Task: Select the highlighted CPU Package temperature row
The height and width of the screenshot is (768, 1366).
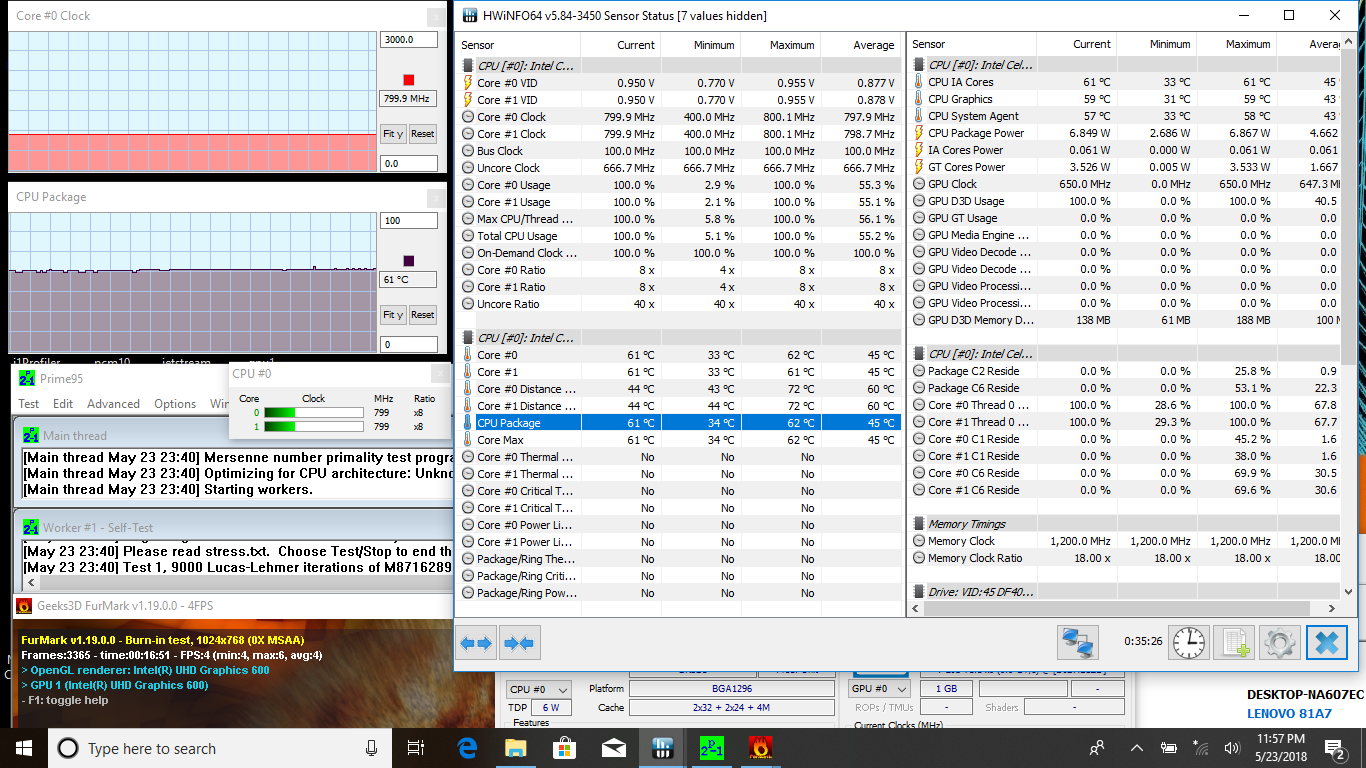Action: coord(680,423)
